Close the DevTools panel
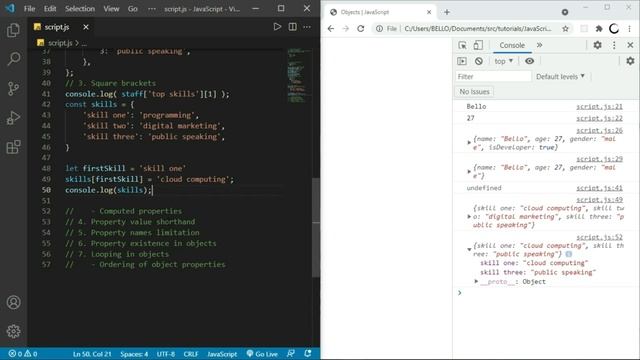This screenshot has height=360, width=640. tap(630, 45)
